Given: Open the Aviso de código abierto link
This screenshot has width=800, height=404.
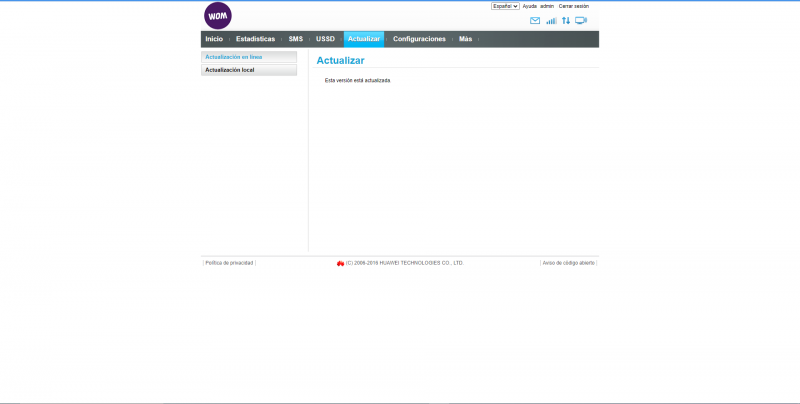Looking at the screenshot, I should (x=568, y=263).
